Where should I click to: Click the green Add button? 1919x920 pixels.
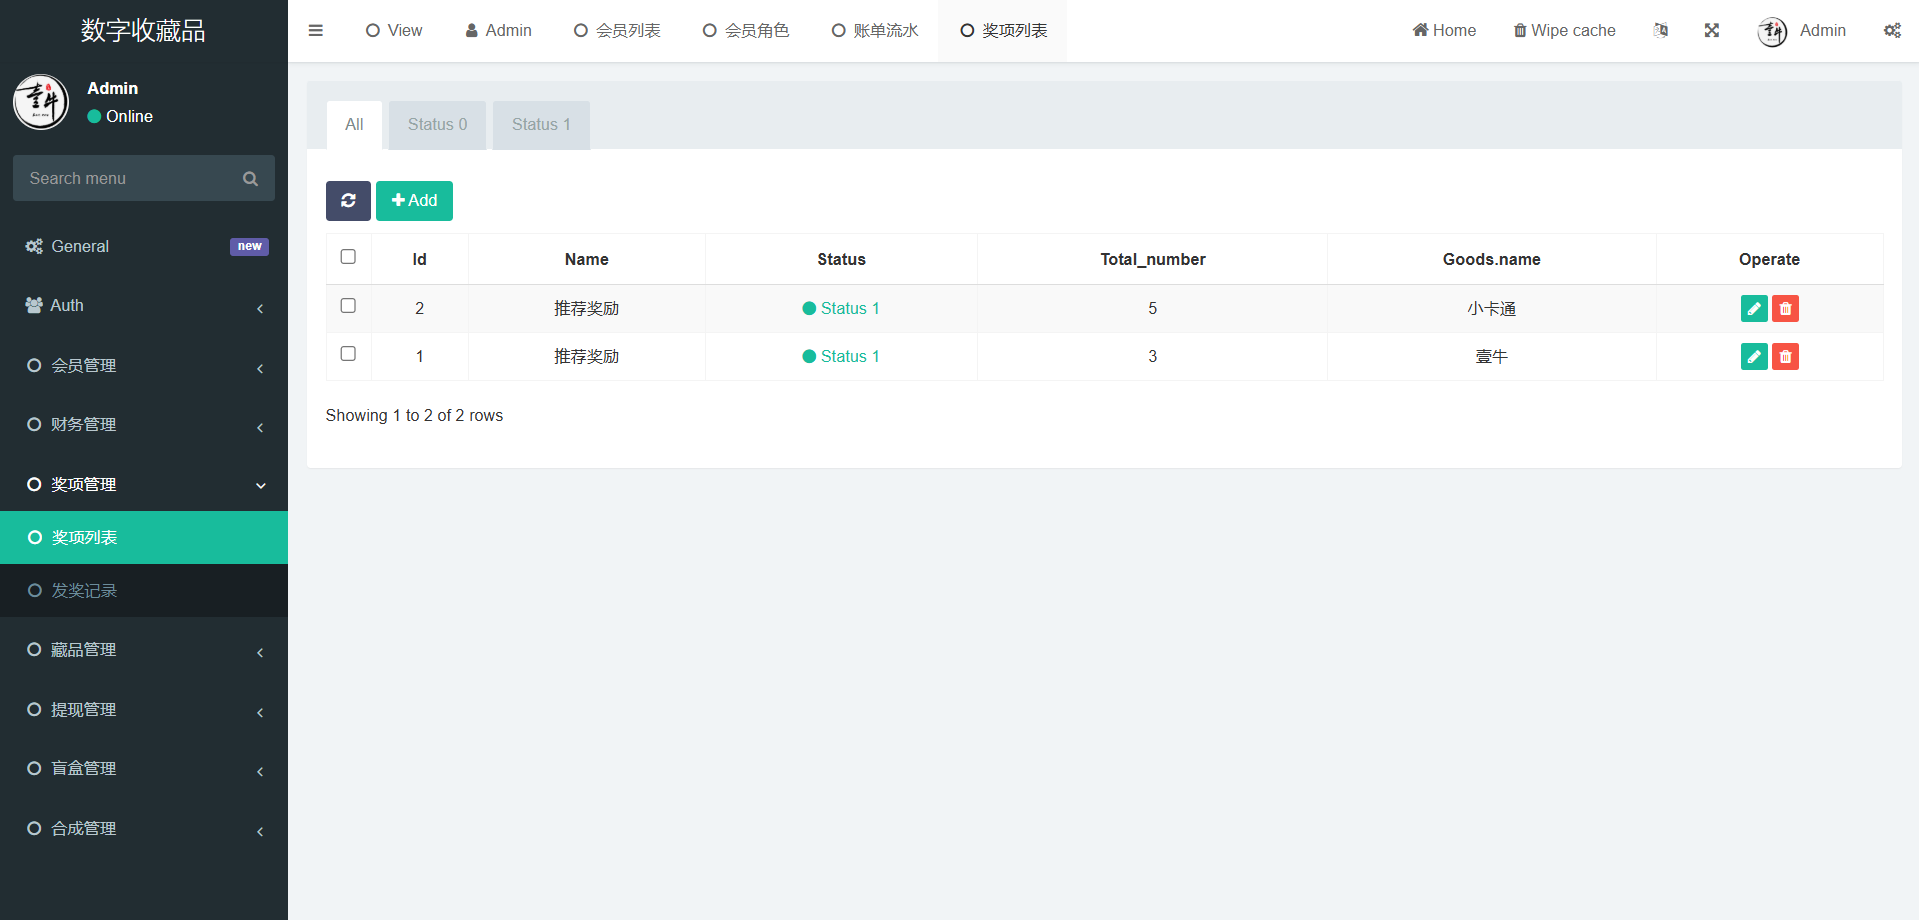(x=414, y=201)
